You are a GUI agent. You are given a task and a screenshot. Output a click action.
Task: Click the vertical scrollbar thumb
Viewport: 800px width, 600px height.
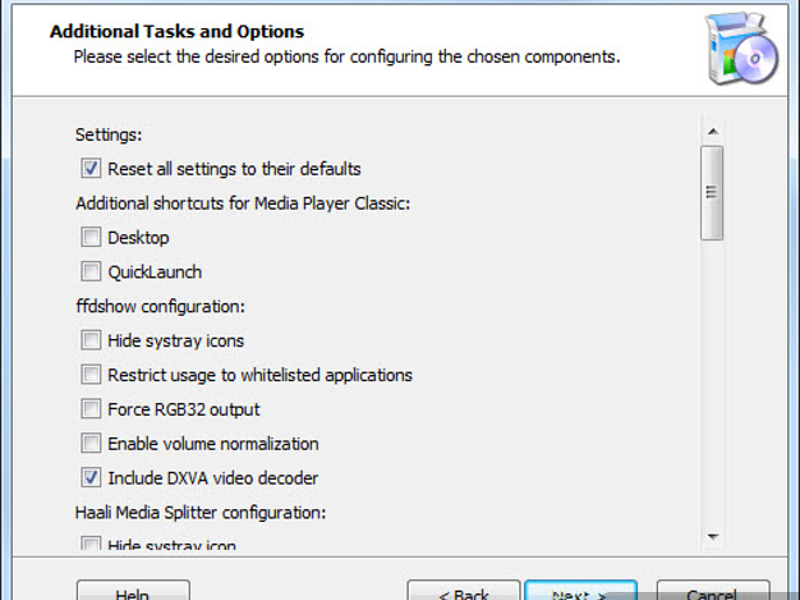(x=712, y=193)
